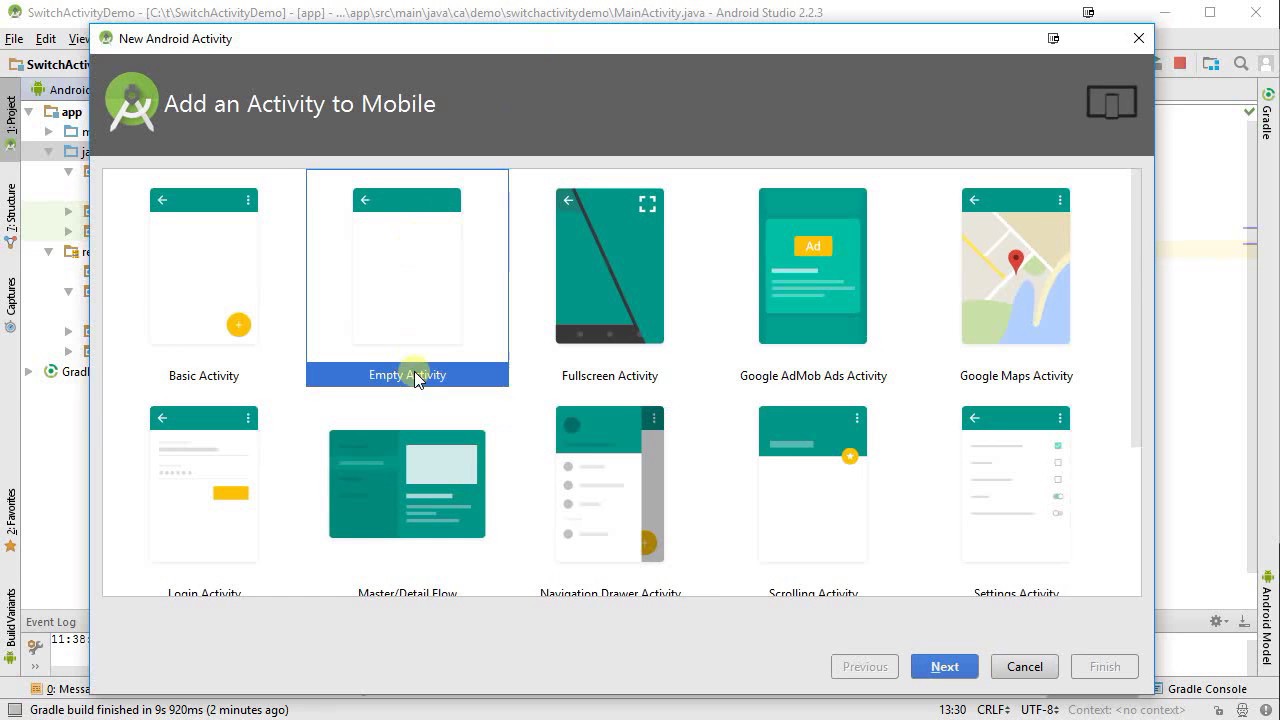
Task: Expand the Gradle Scripts node arrow
Action: (29, 371)
